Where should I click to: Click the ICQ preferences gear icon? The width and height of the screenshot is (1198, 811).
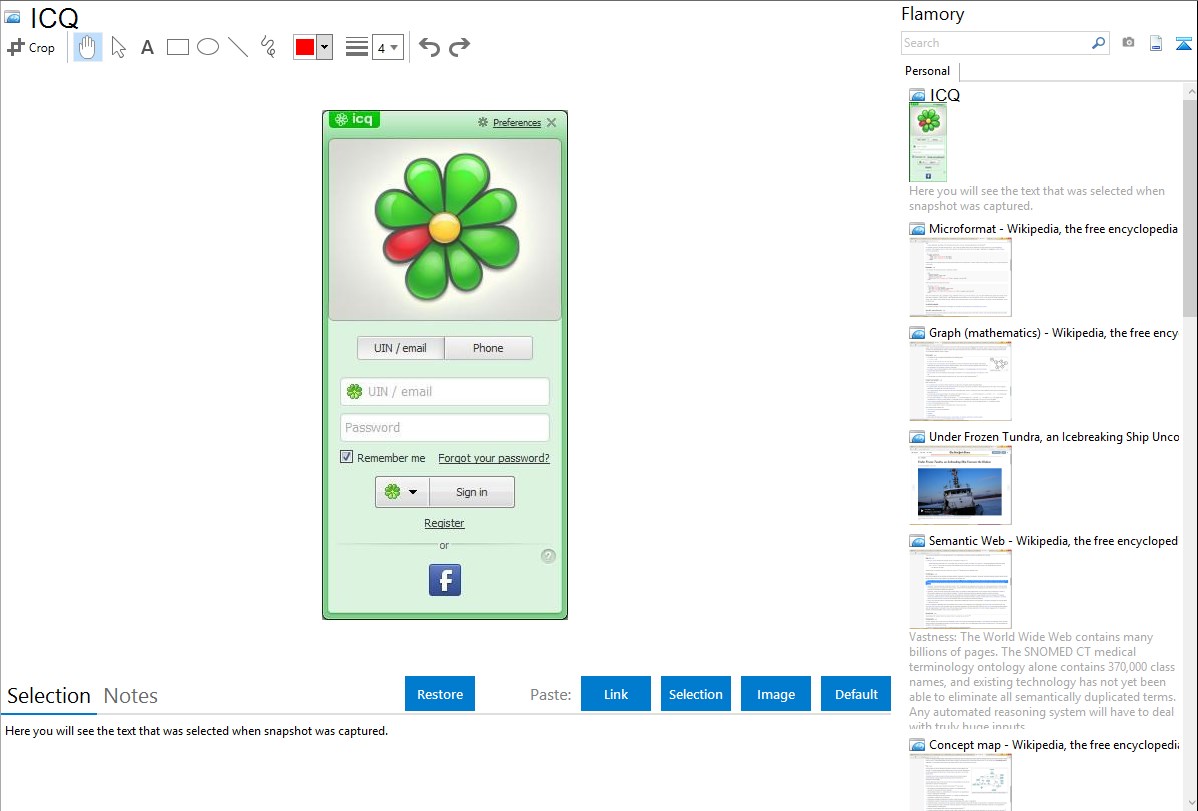(x=483, y=122)
